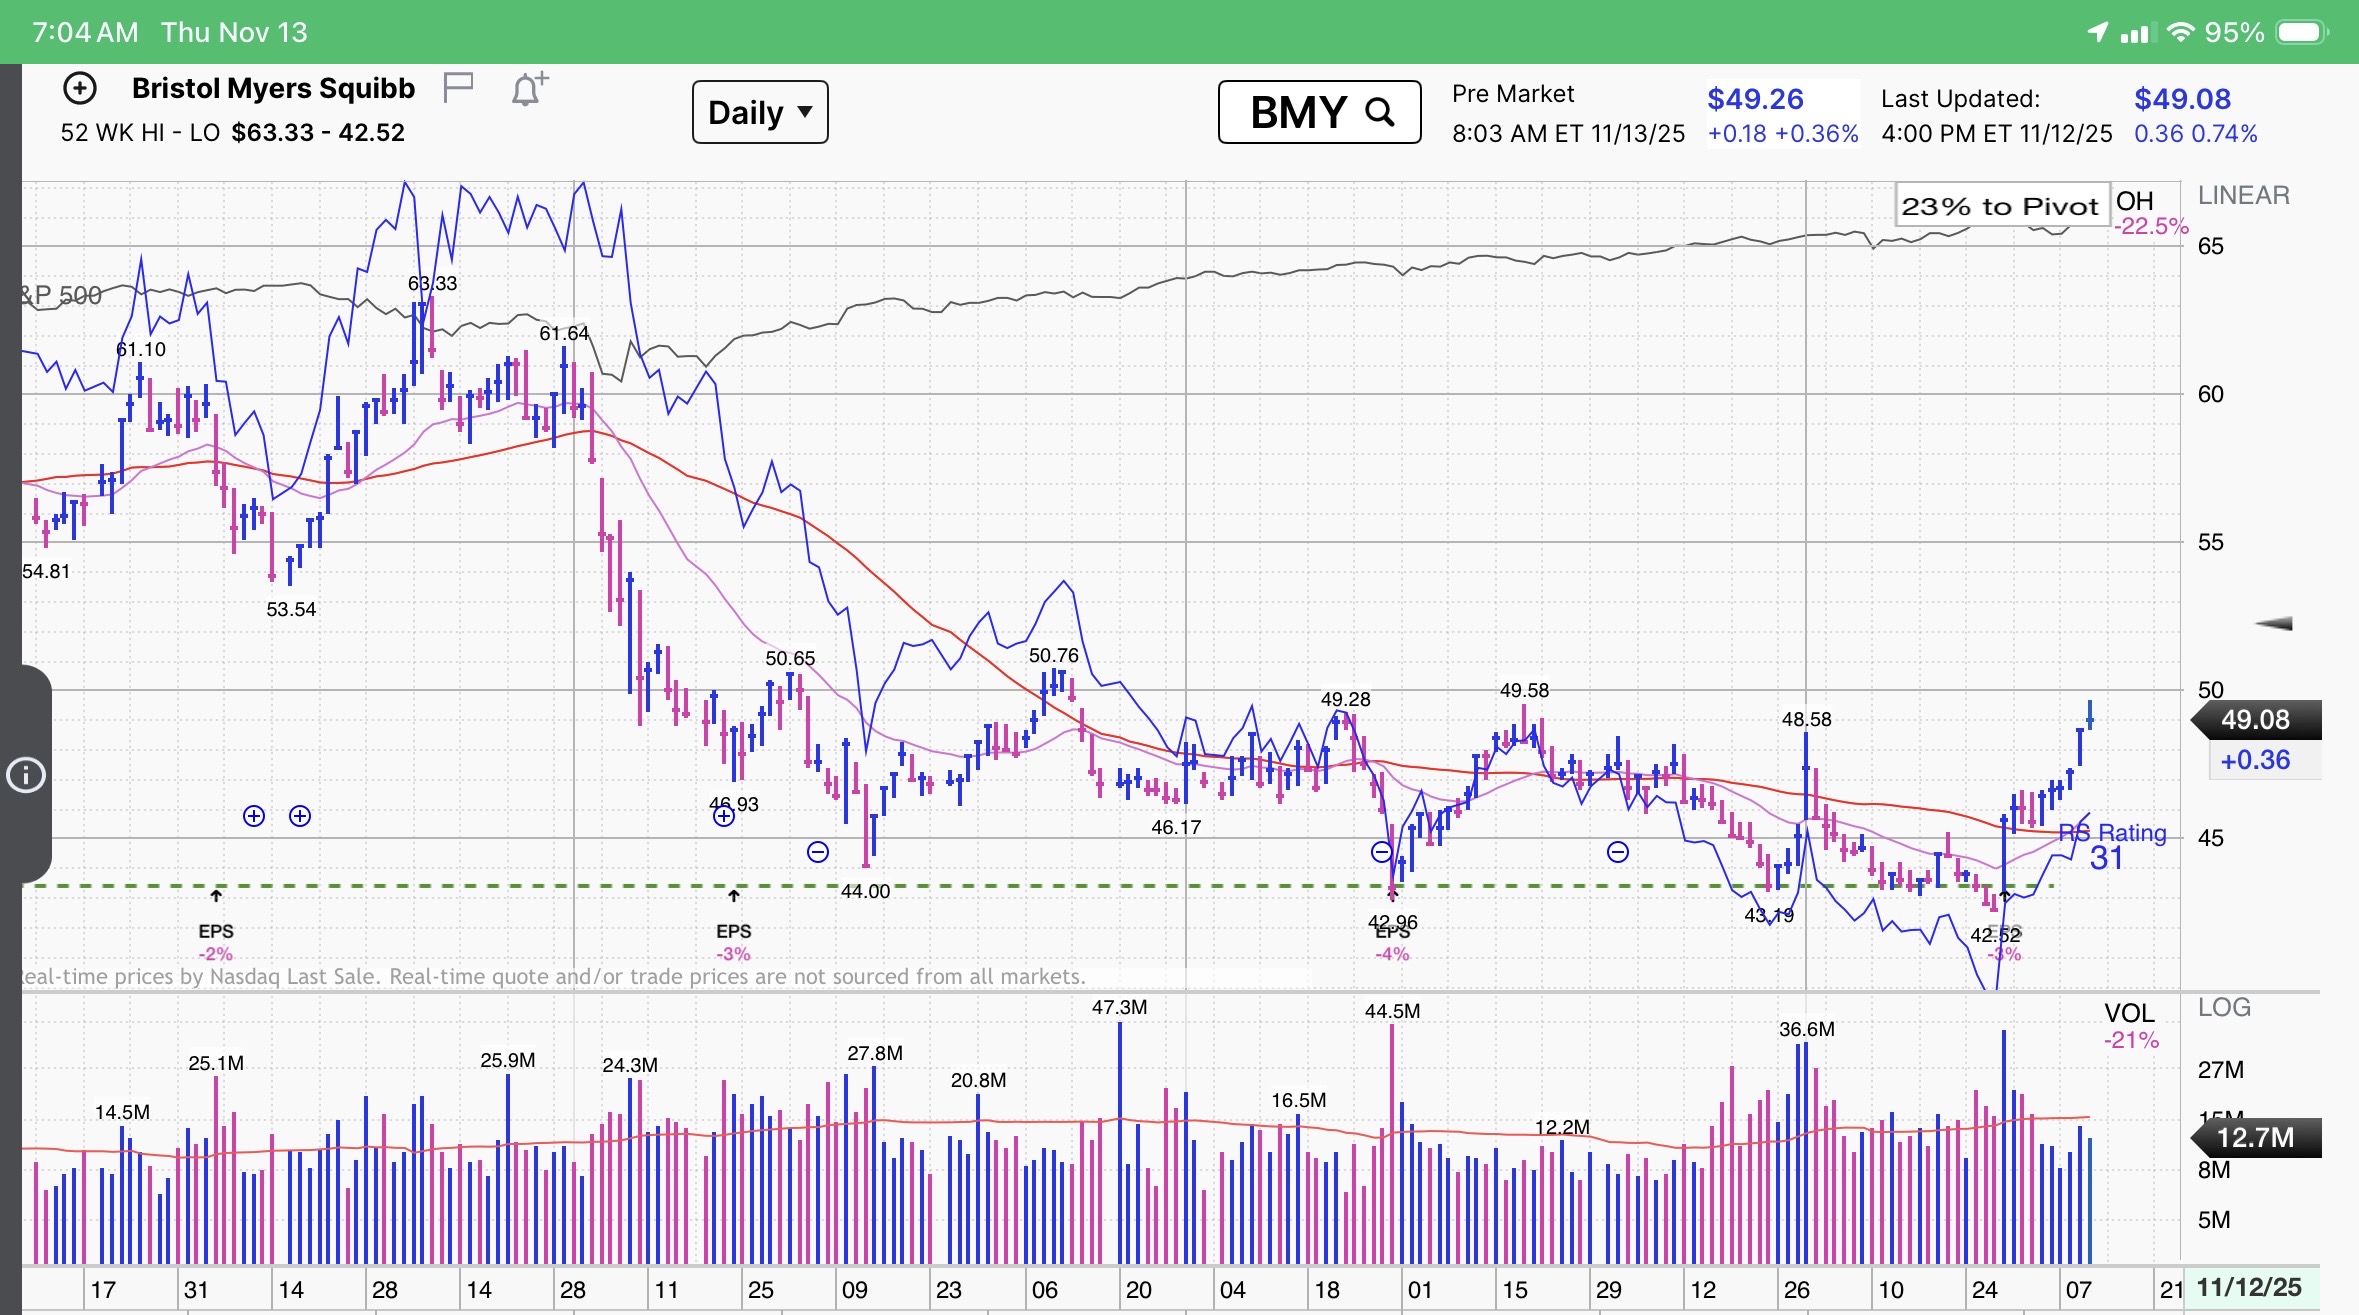Viewport: 2359px width, 1315px height.
Task: Toggle the LOG volume scale label
Action: click(2224, 1007)
